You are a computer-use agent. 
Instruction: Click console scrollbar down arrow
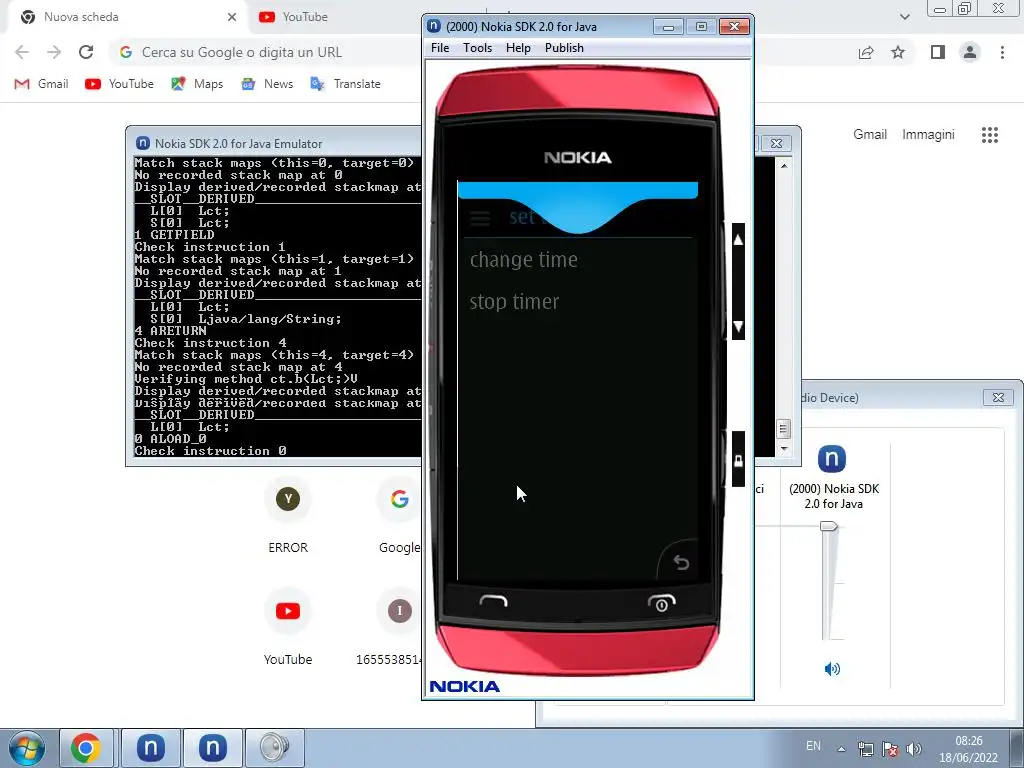(784, 449)
